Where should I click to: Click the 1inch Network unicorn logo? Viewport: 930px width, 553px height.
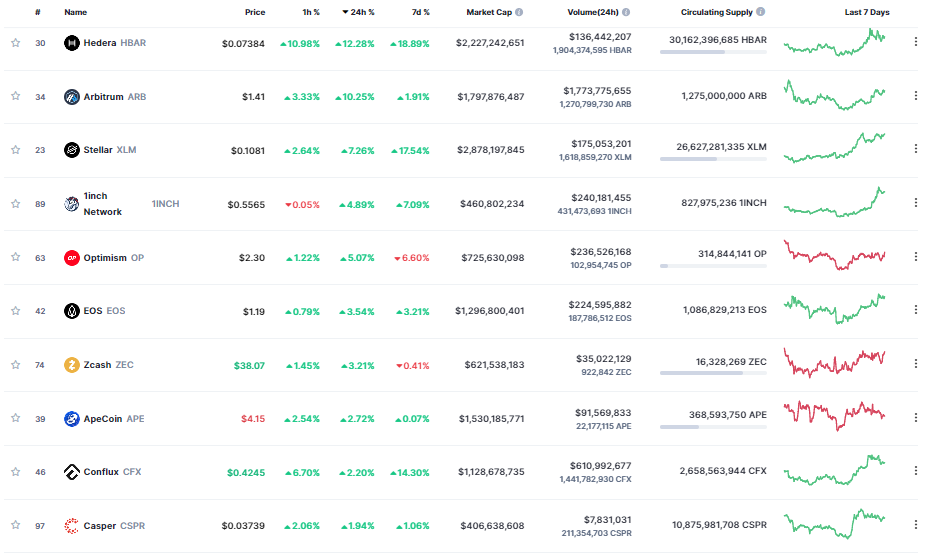[72, 204]
